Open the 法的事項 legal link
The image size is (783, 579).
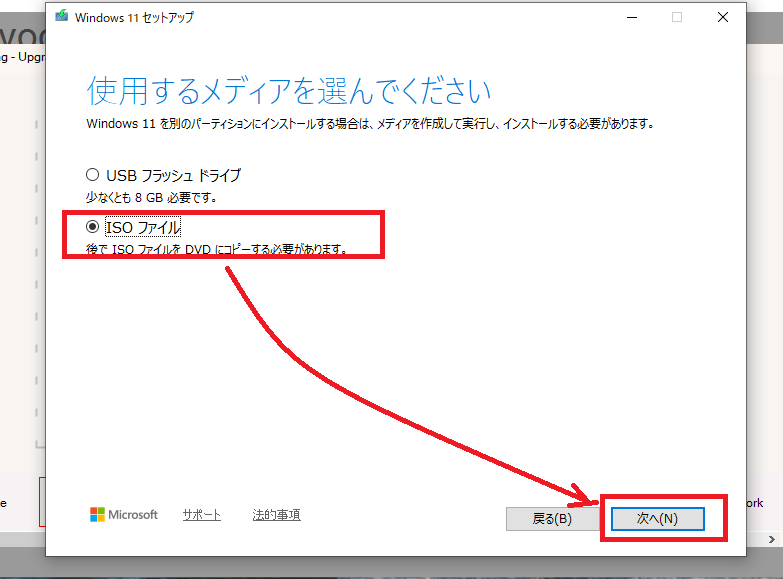pos(275,515)
